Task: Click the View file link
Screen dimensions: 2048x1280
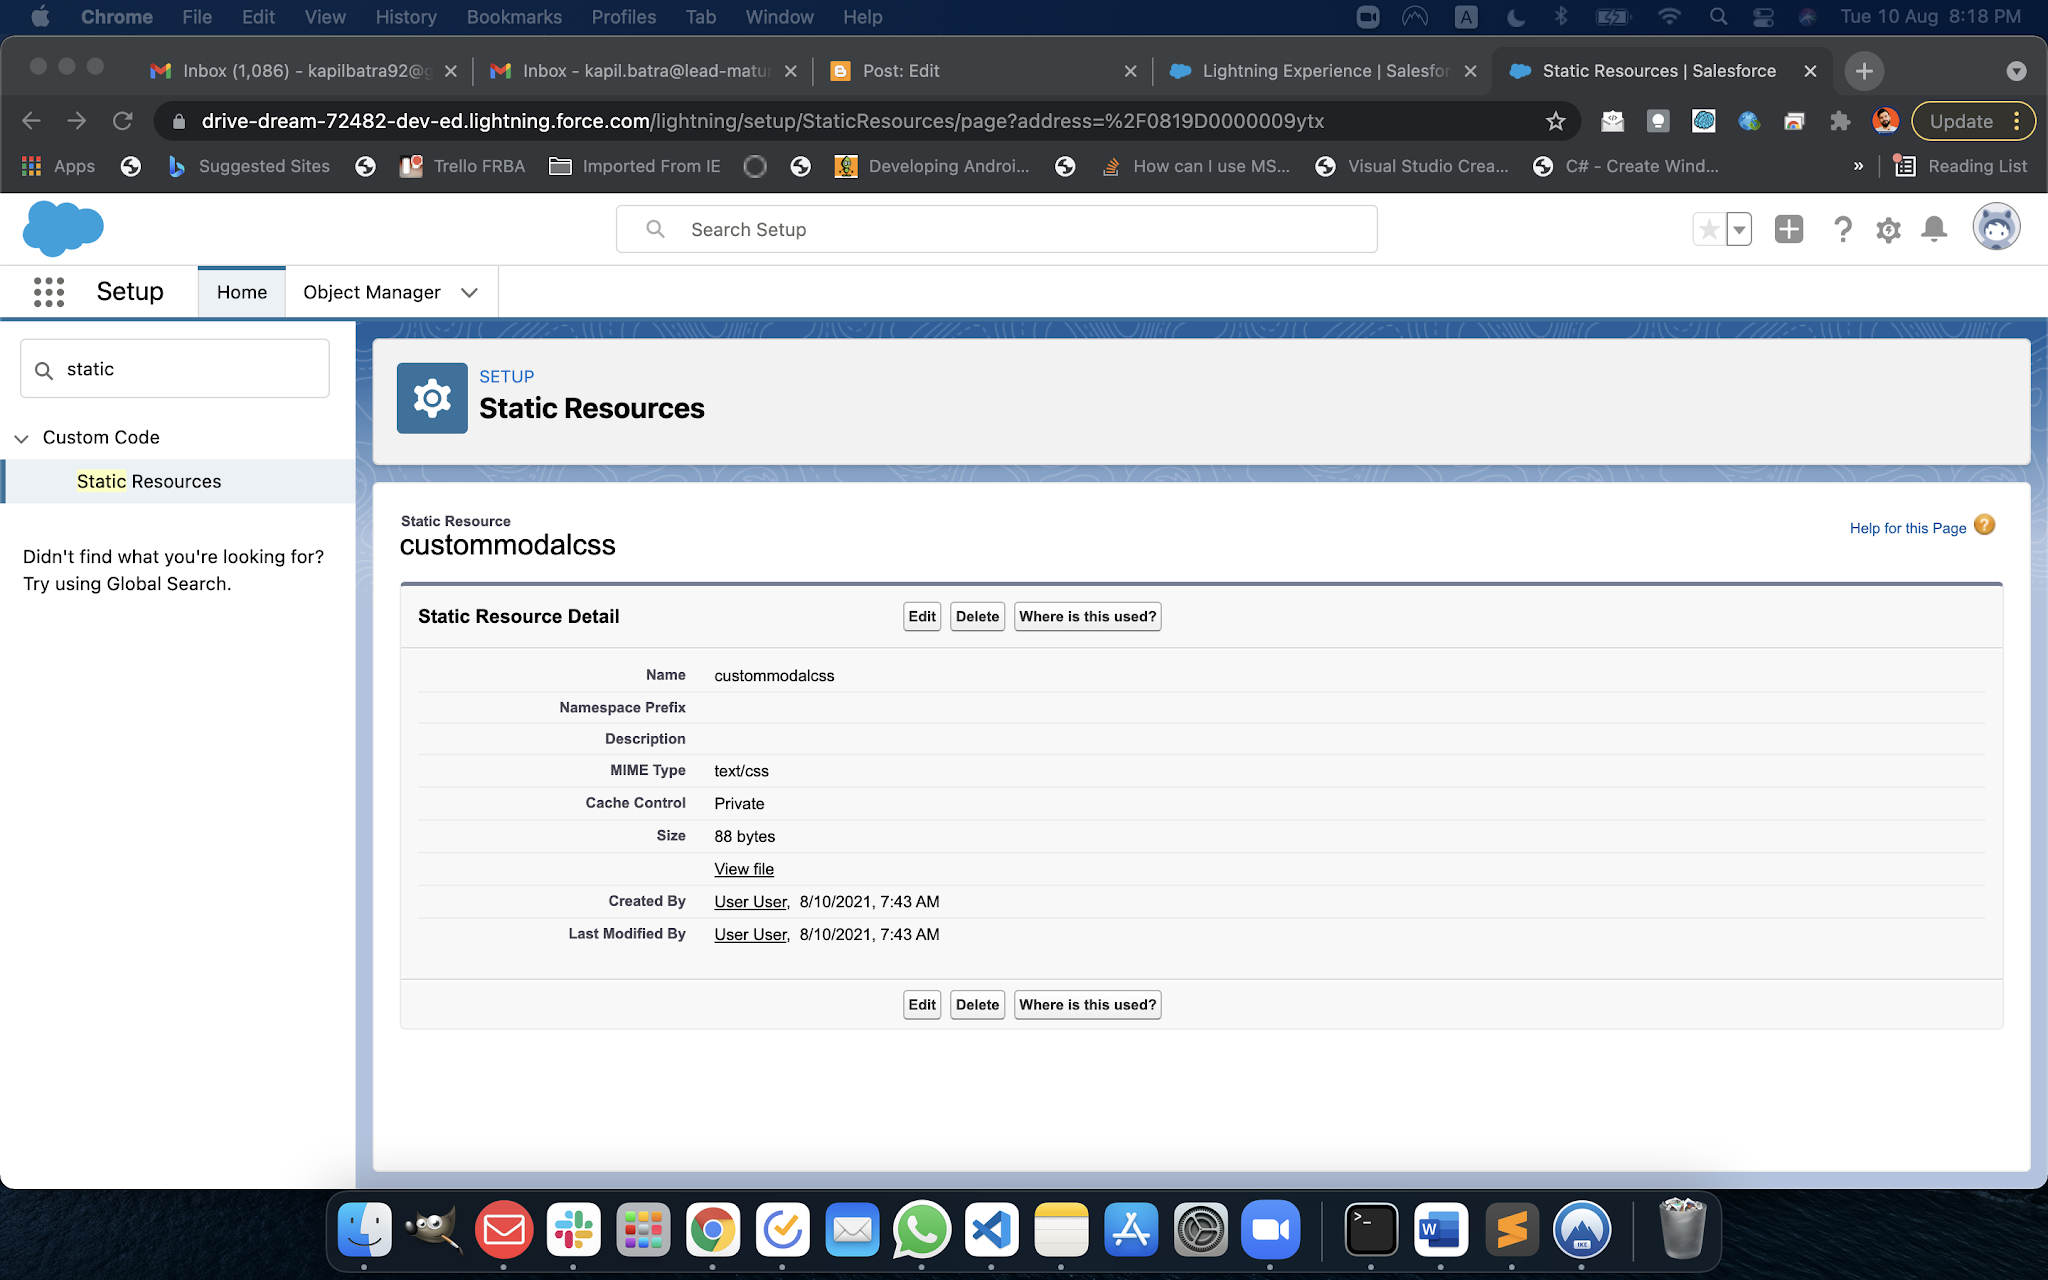Action: (x=743, y=868)
